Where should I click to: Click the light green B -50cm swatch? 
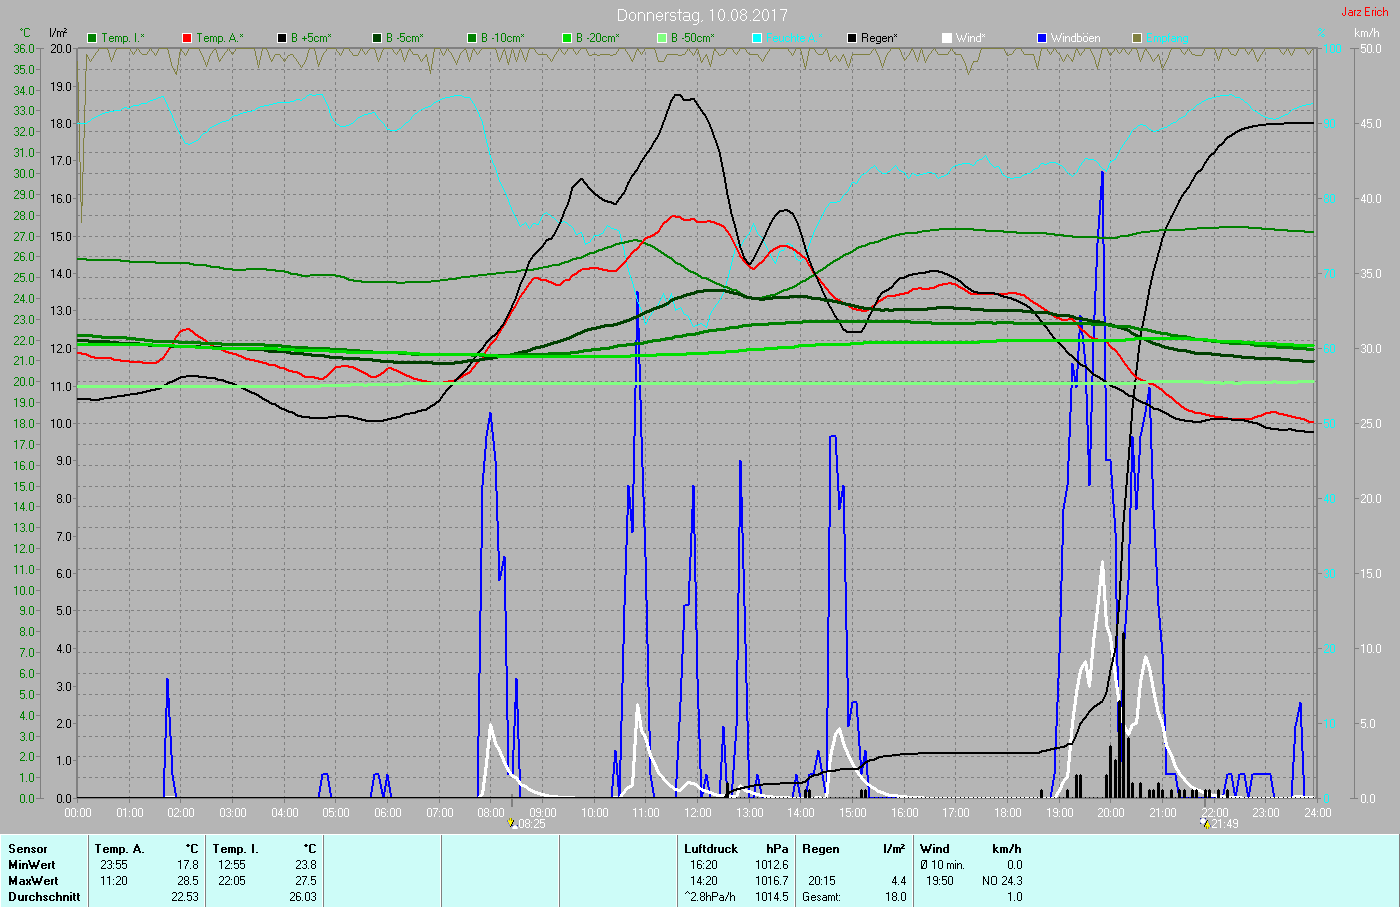click(x=662, y=38)
